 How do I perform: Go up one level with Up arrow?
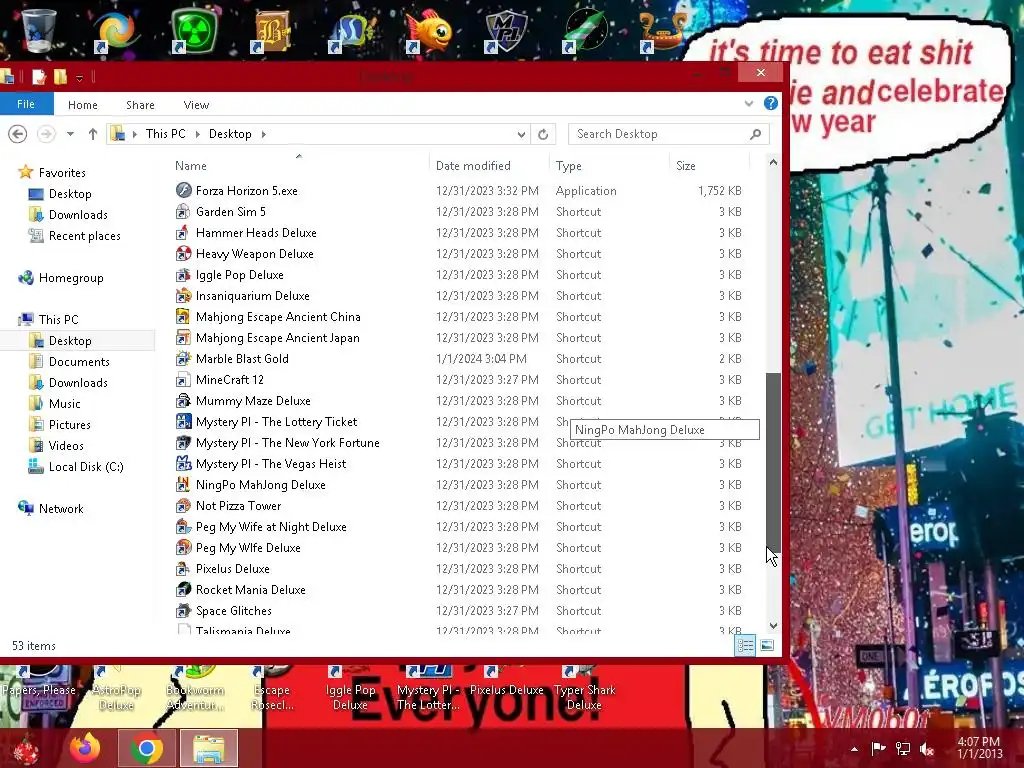click(x=93, y=134)
